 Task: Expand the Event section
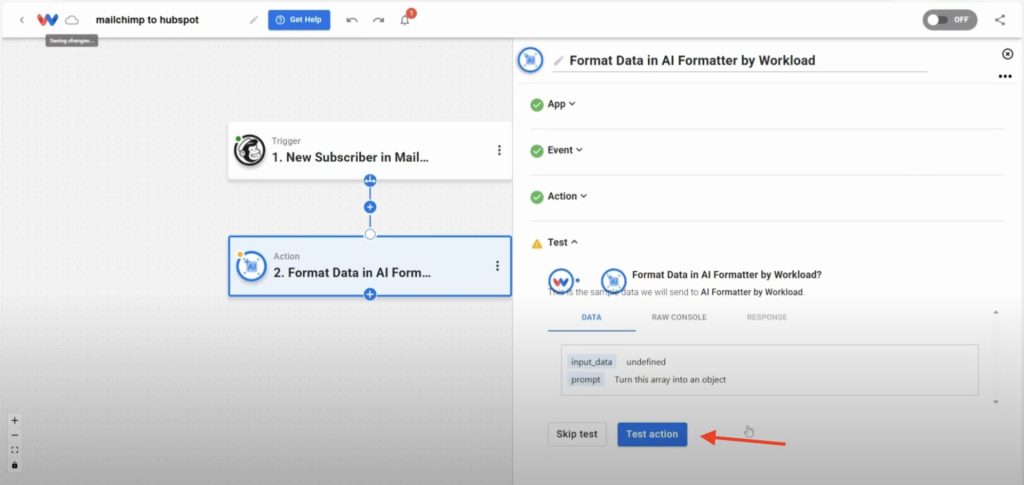click(565, 150)
